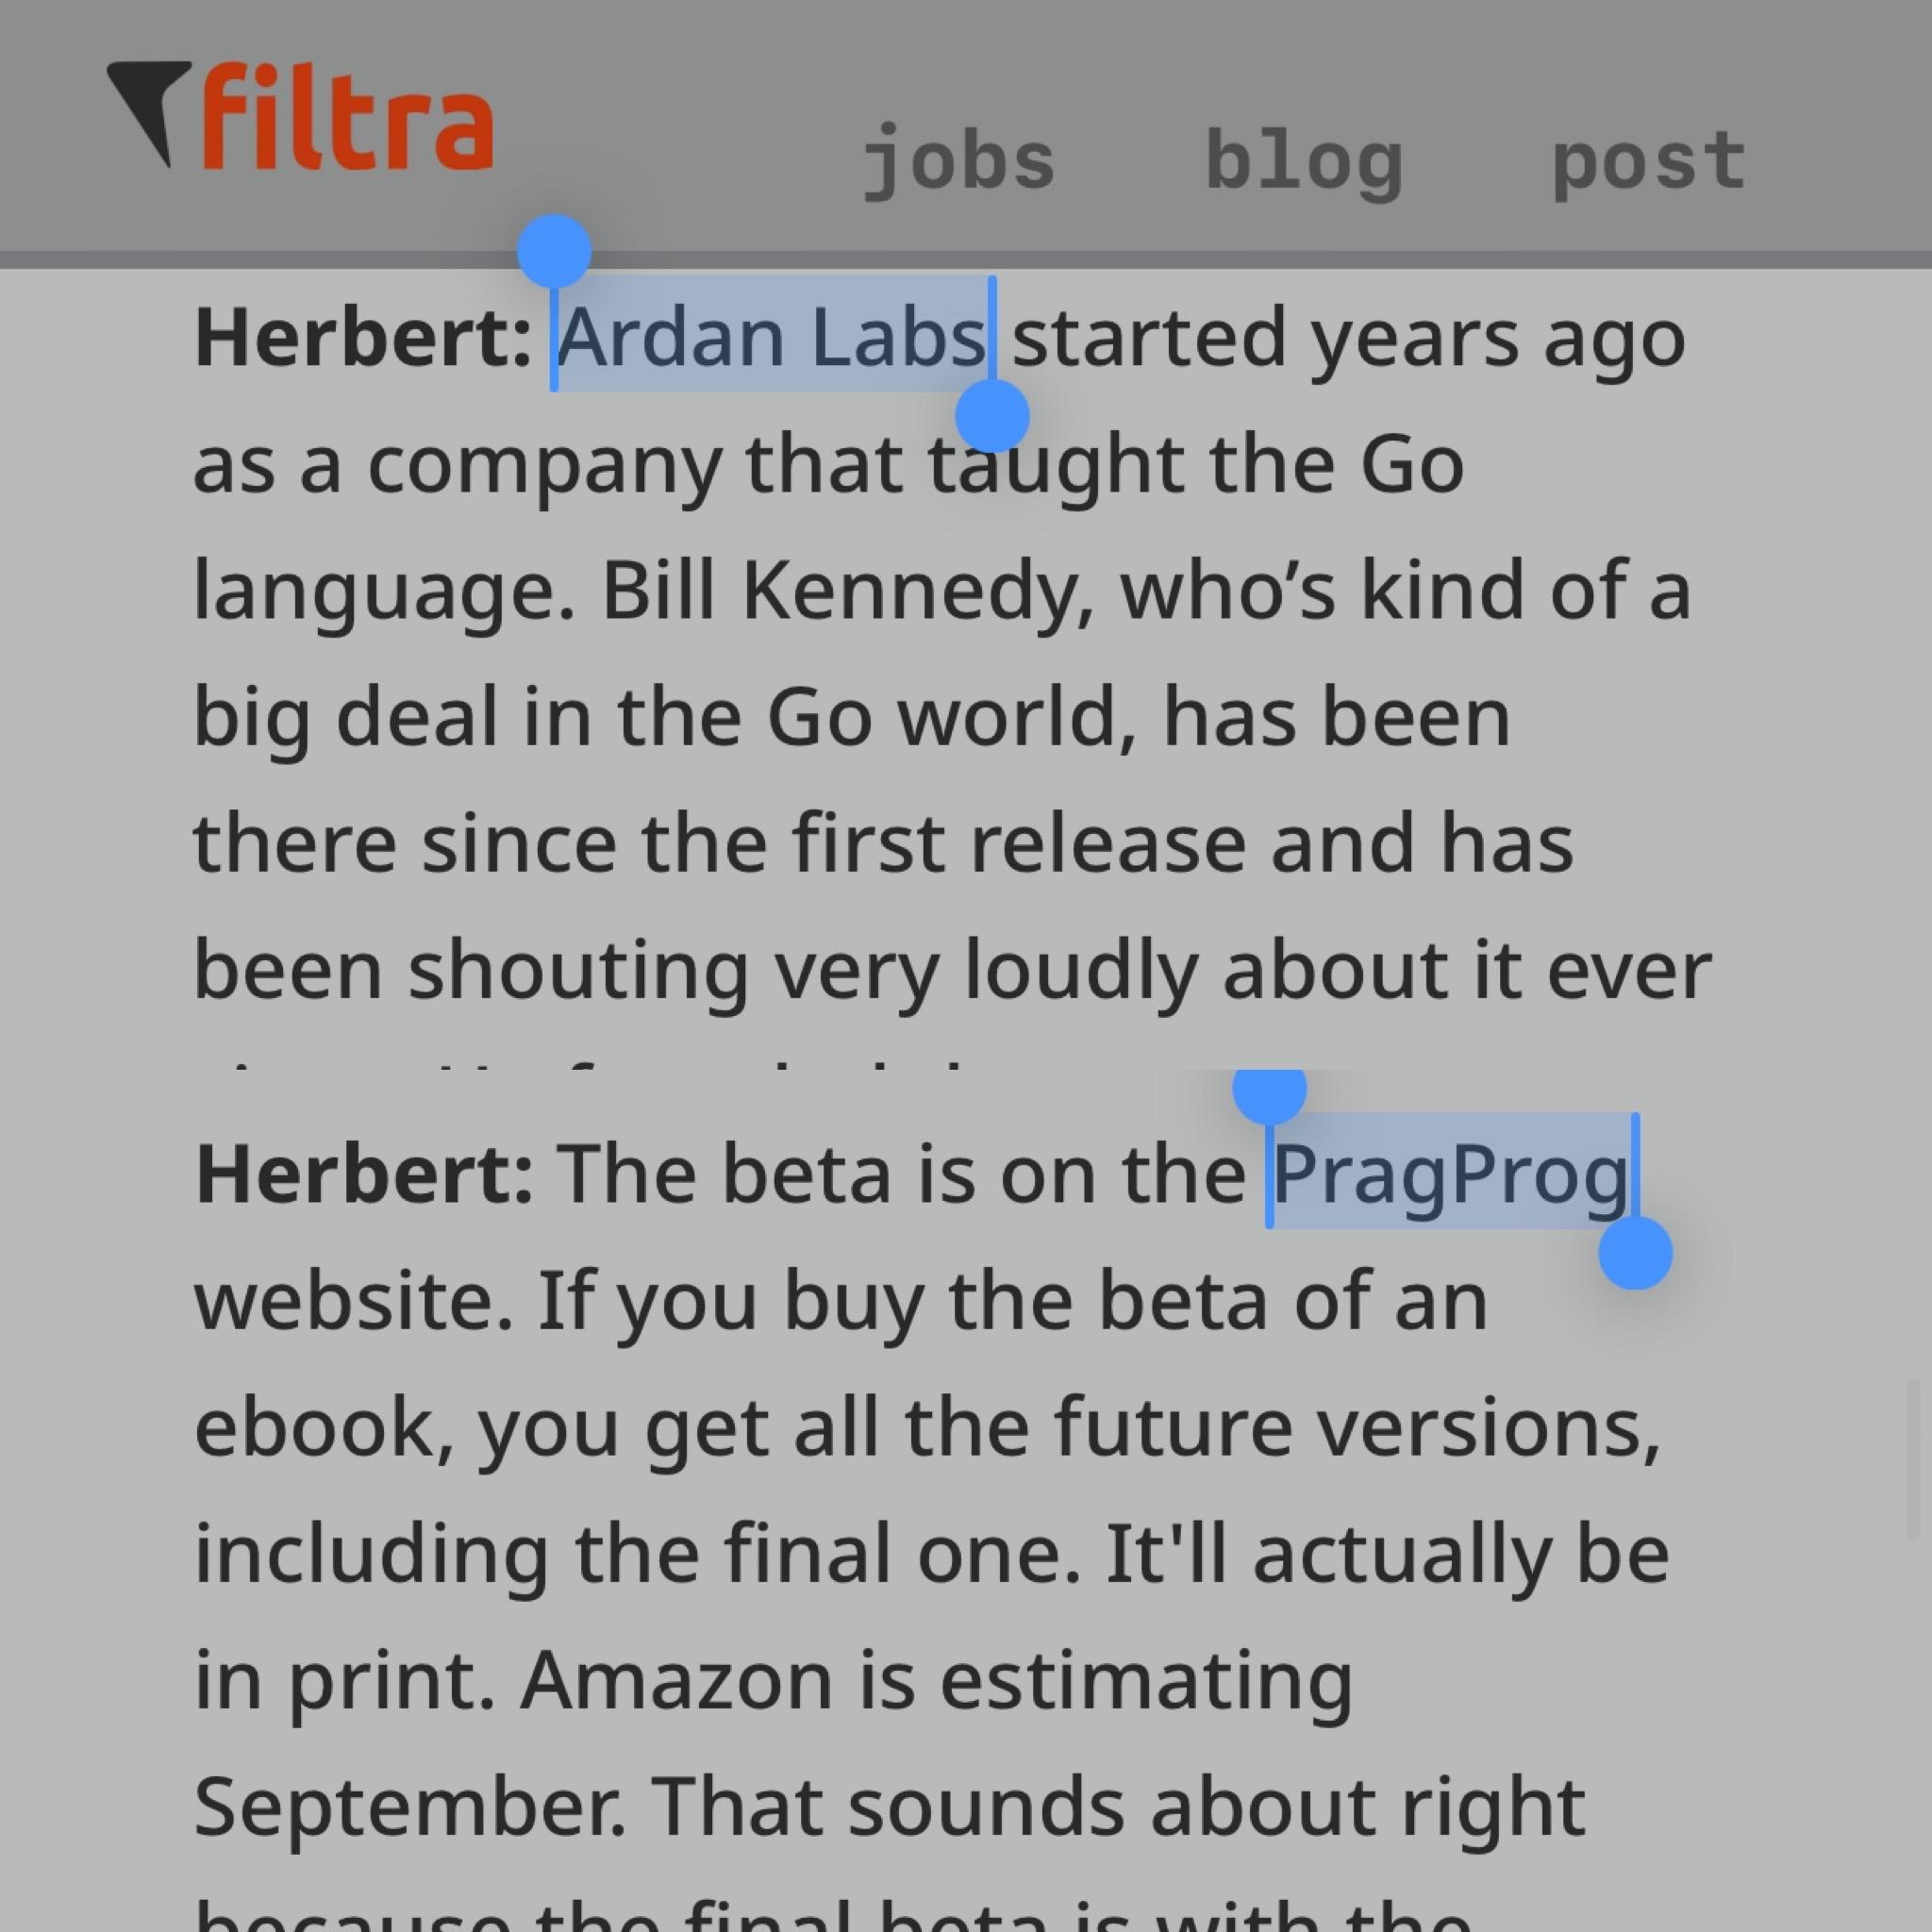This screenshot has height=1932, width=1932.
Task: Click the word September in second paragraph
Action: point(411,1808)
